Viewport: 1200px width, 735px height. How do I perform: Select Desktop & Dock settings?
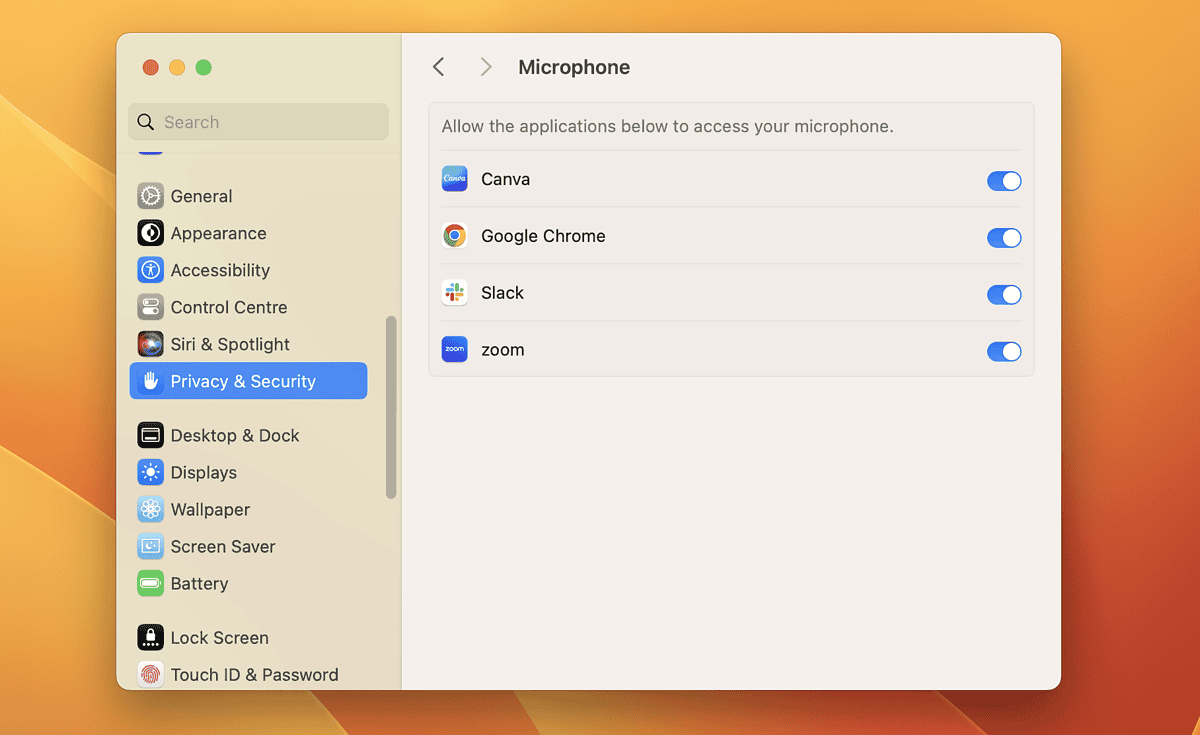click(235, 435)
